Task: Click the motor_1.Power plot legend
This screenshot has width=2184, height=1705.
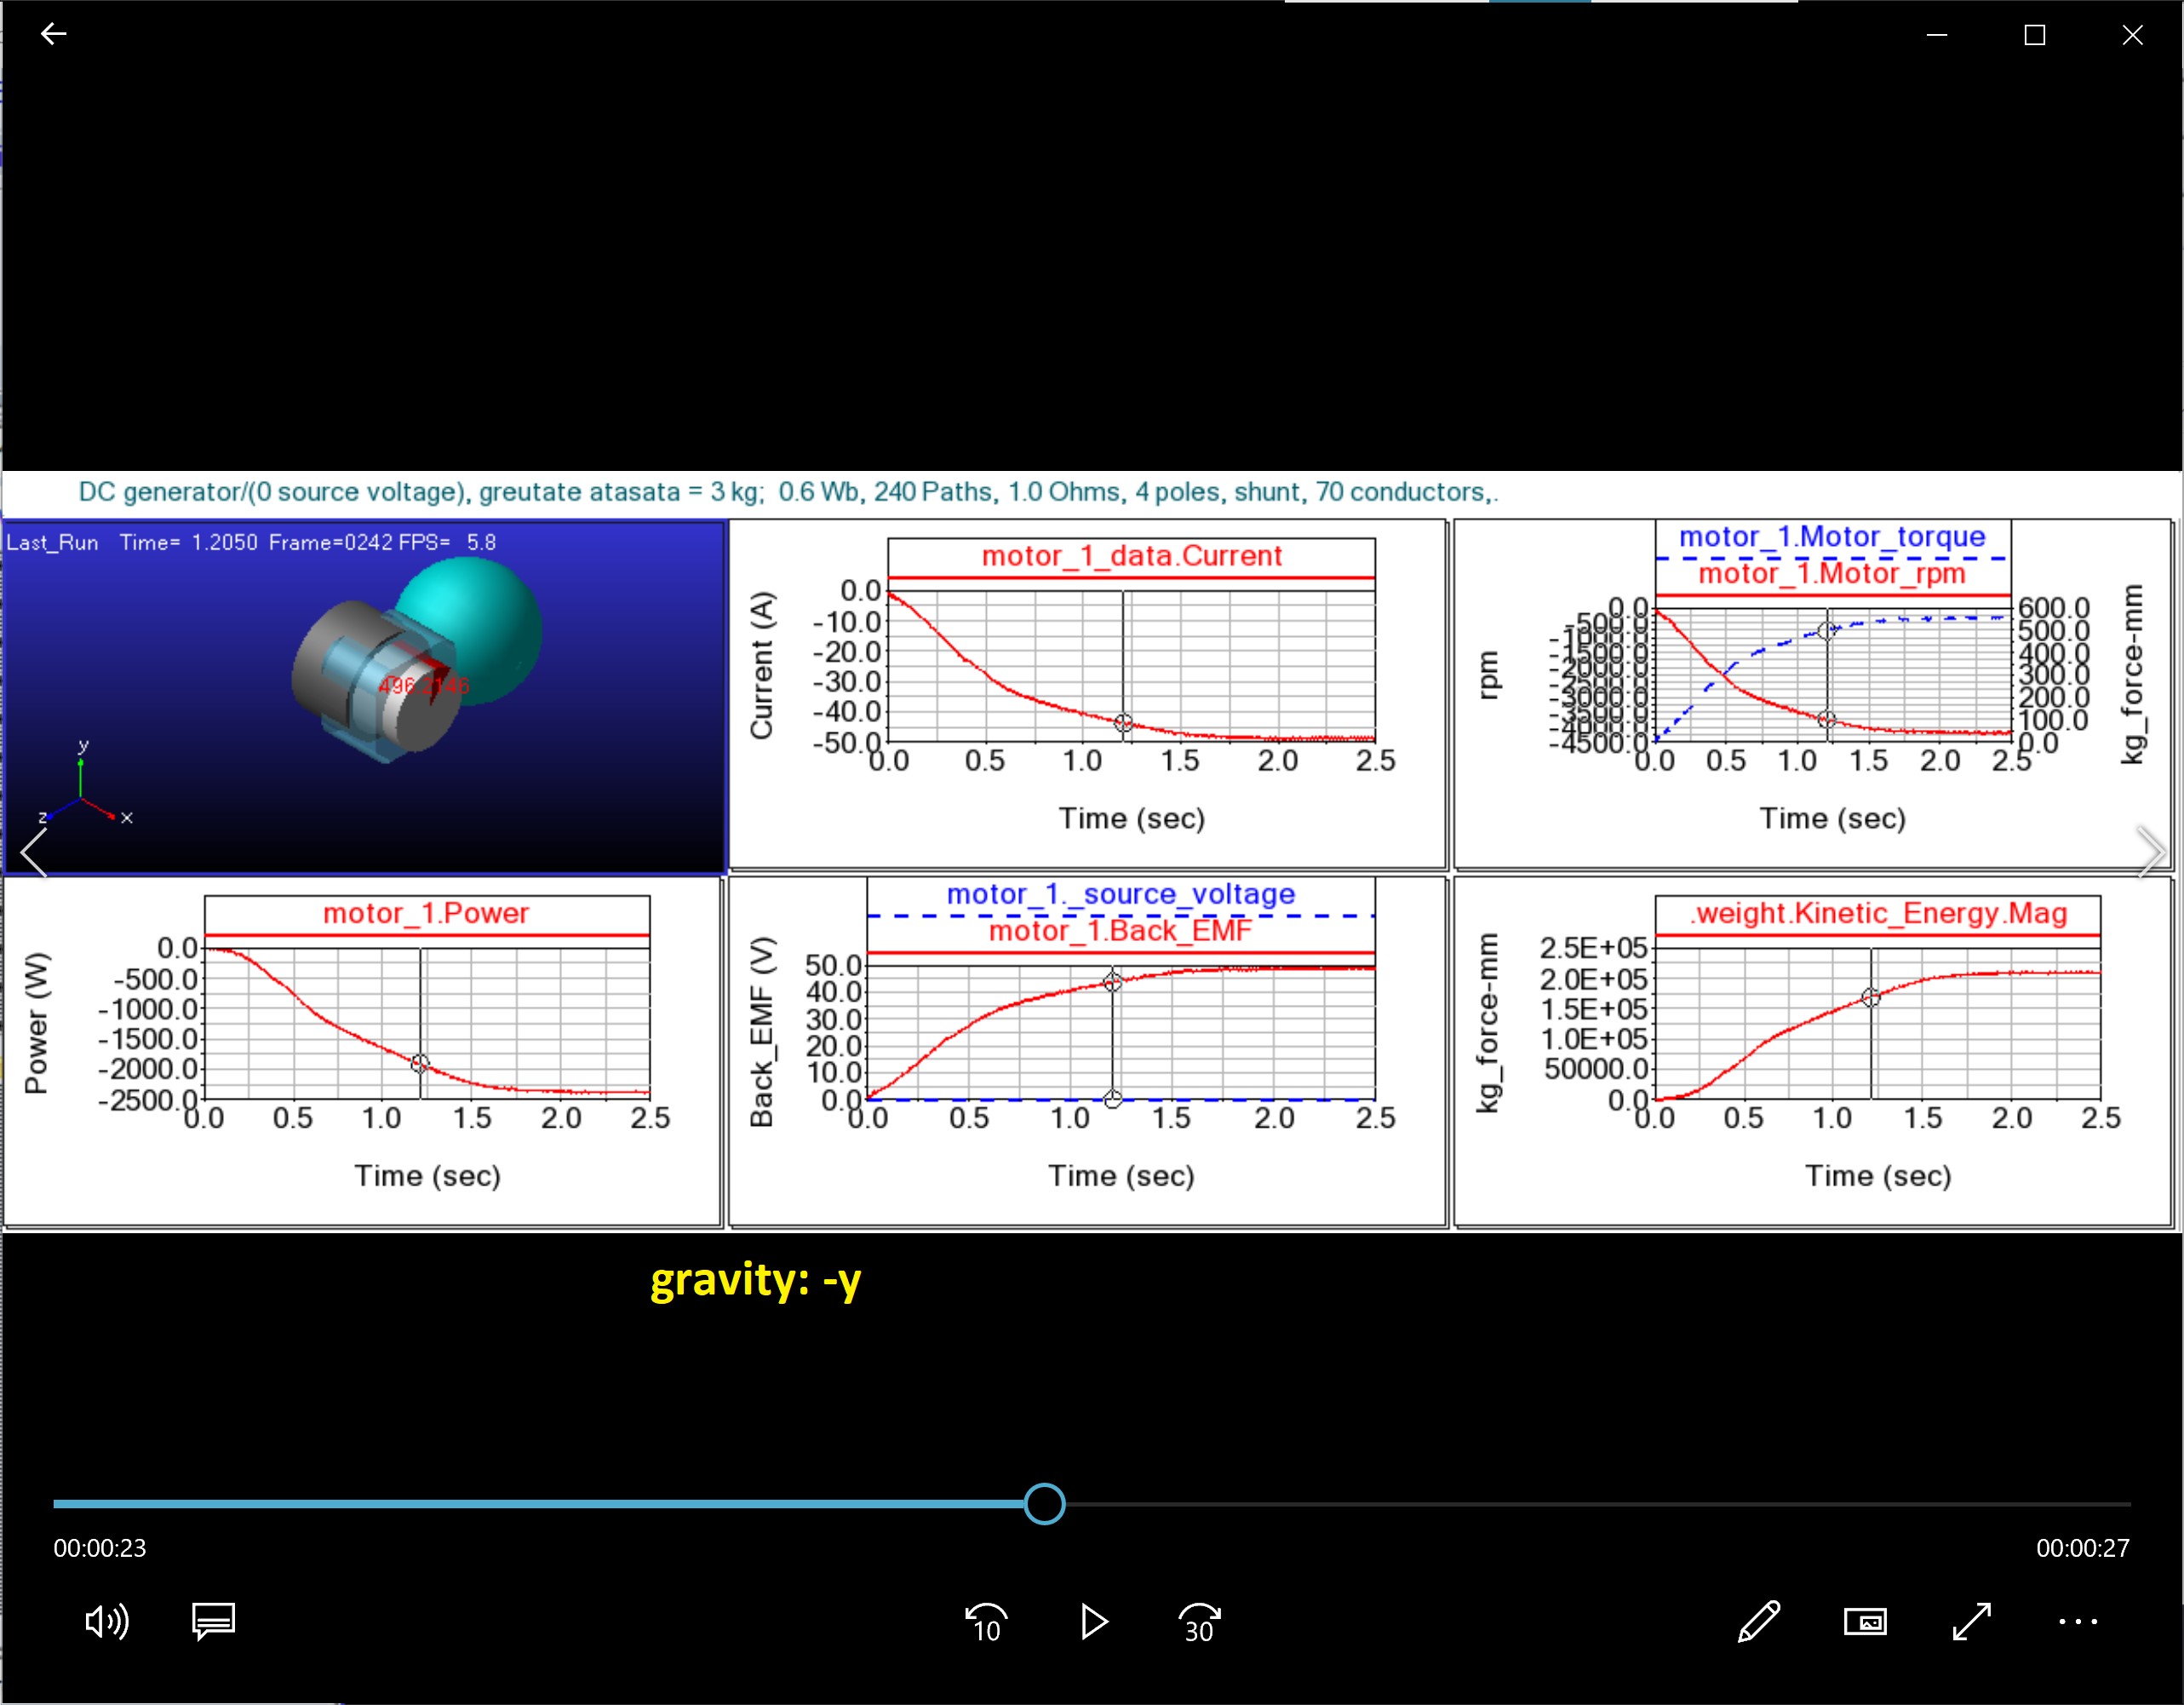Action: point(426,914)
